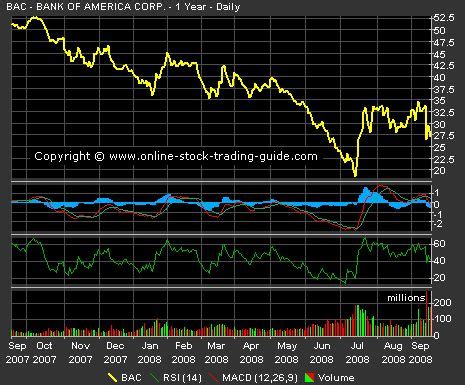Click the 32.5 price axis value
The height and width of the screenshot is (385, 465).
click(444, 112)
